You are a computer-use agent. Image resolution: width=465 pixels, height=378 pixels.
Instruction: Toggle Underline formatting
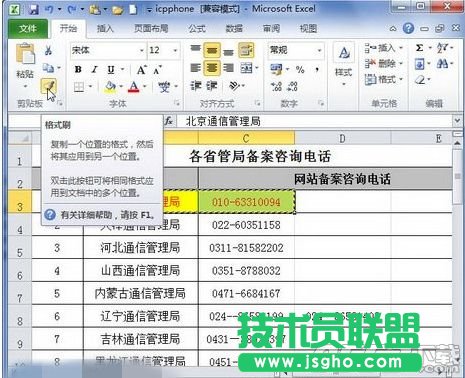click(x=111, y=69)
